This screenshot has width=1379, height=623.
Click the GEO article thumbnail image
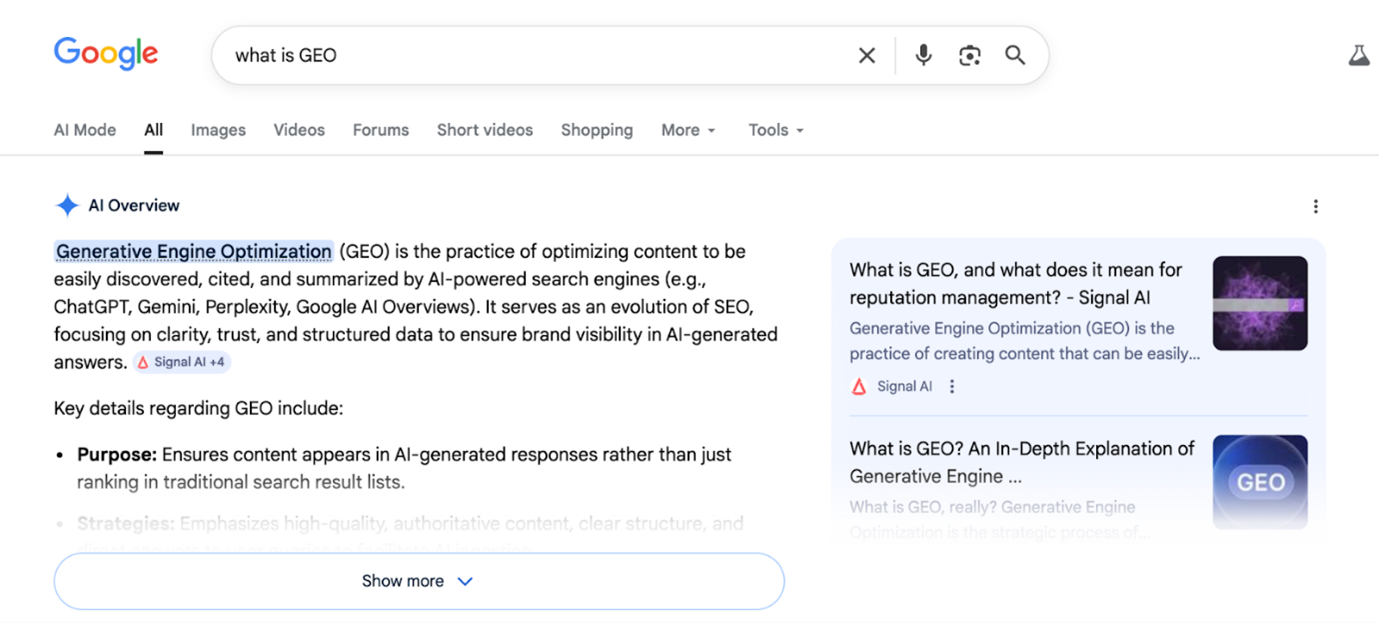[1259, 482]
